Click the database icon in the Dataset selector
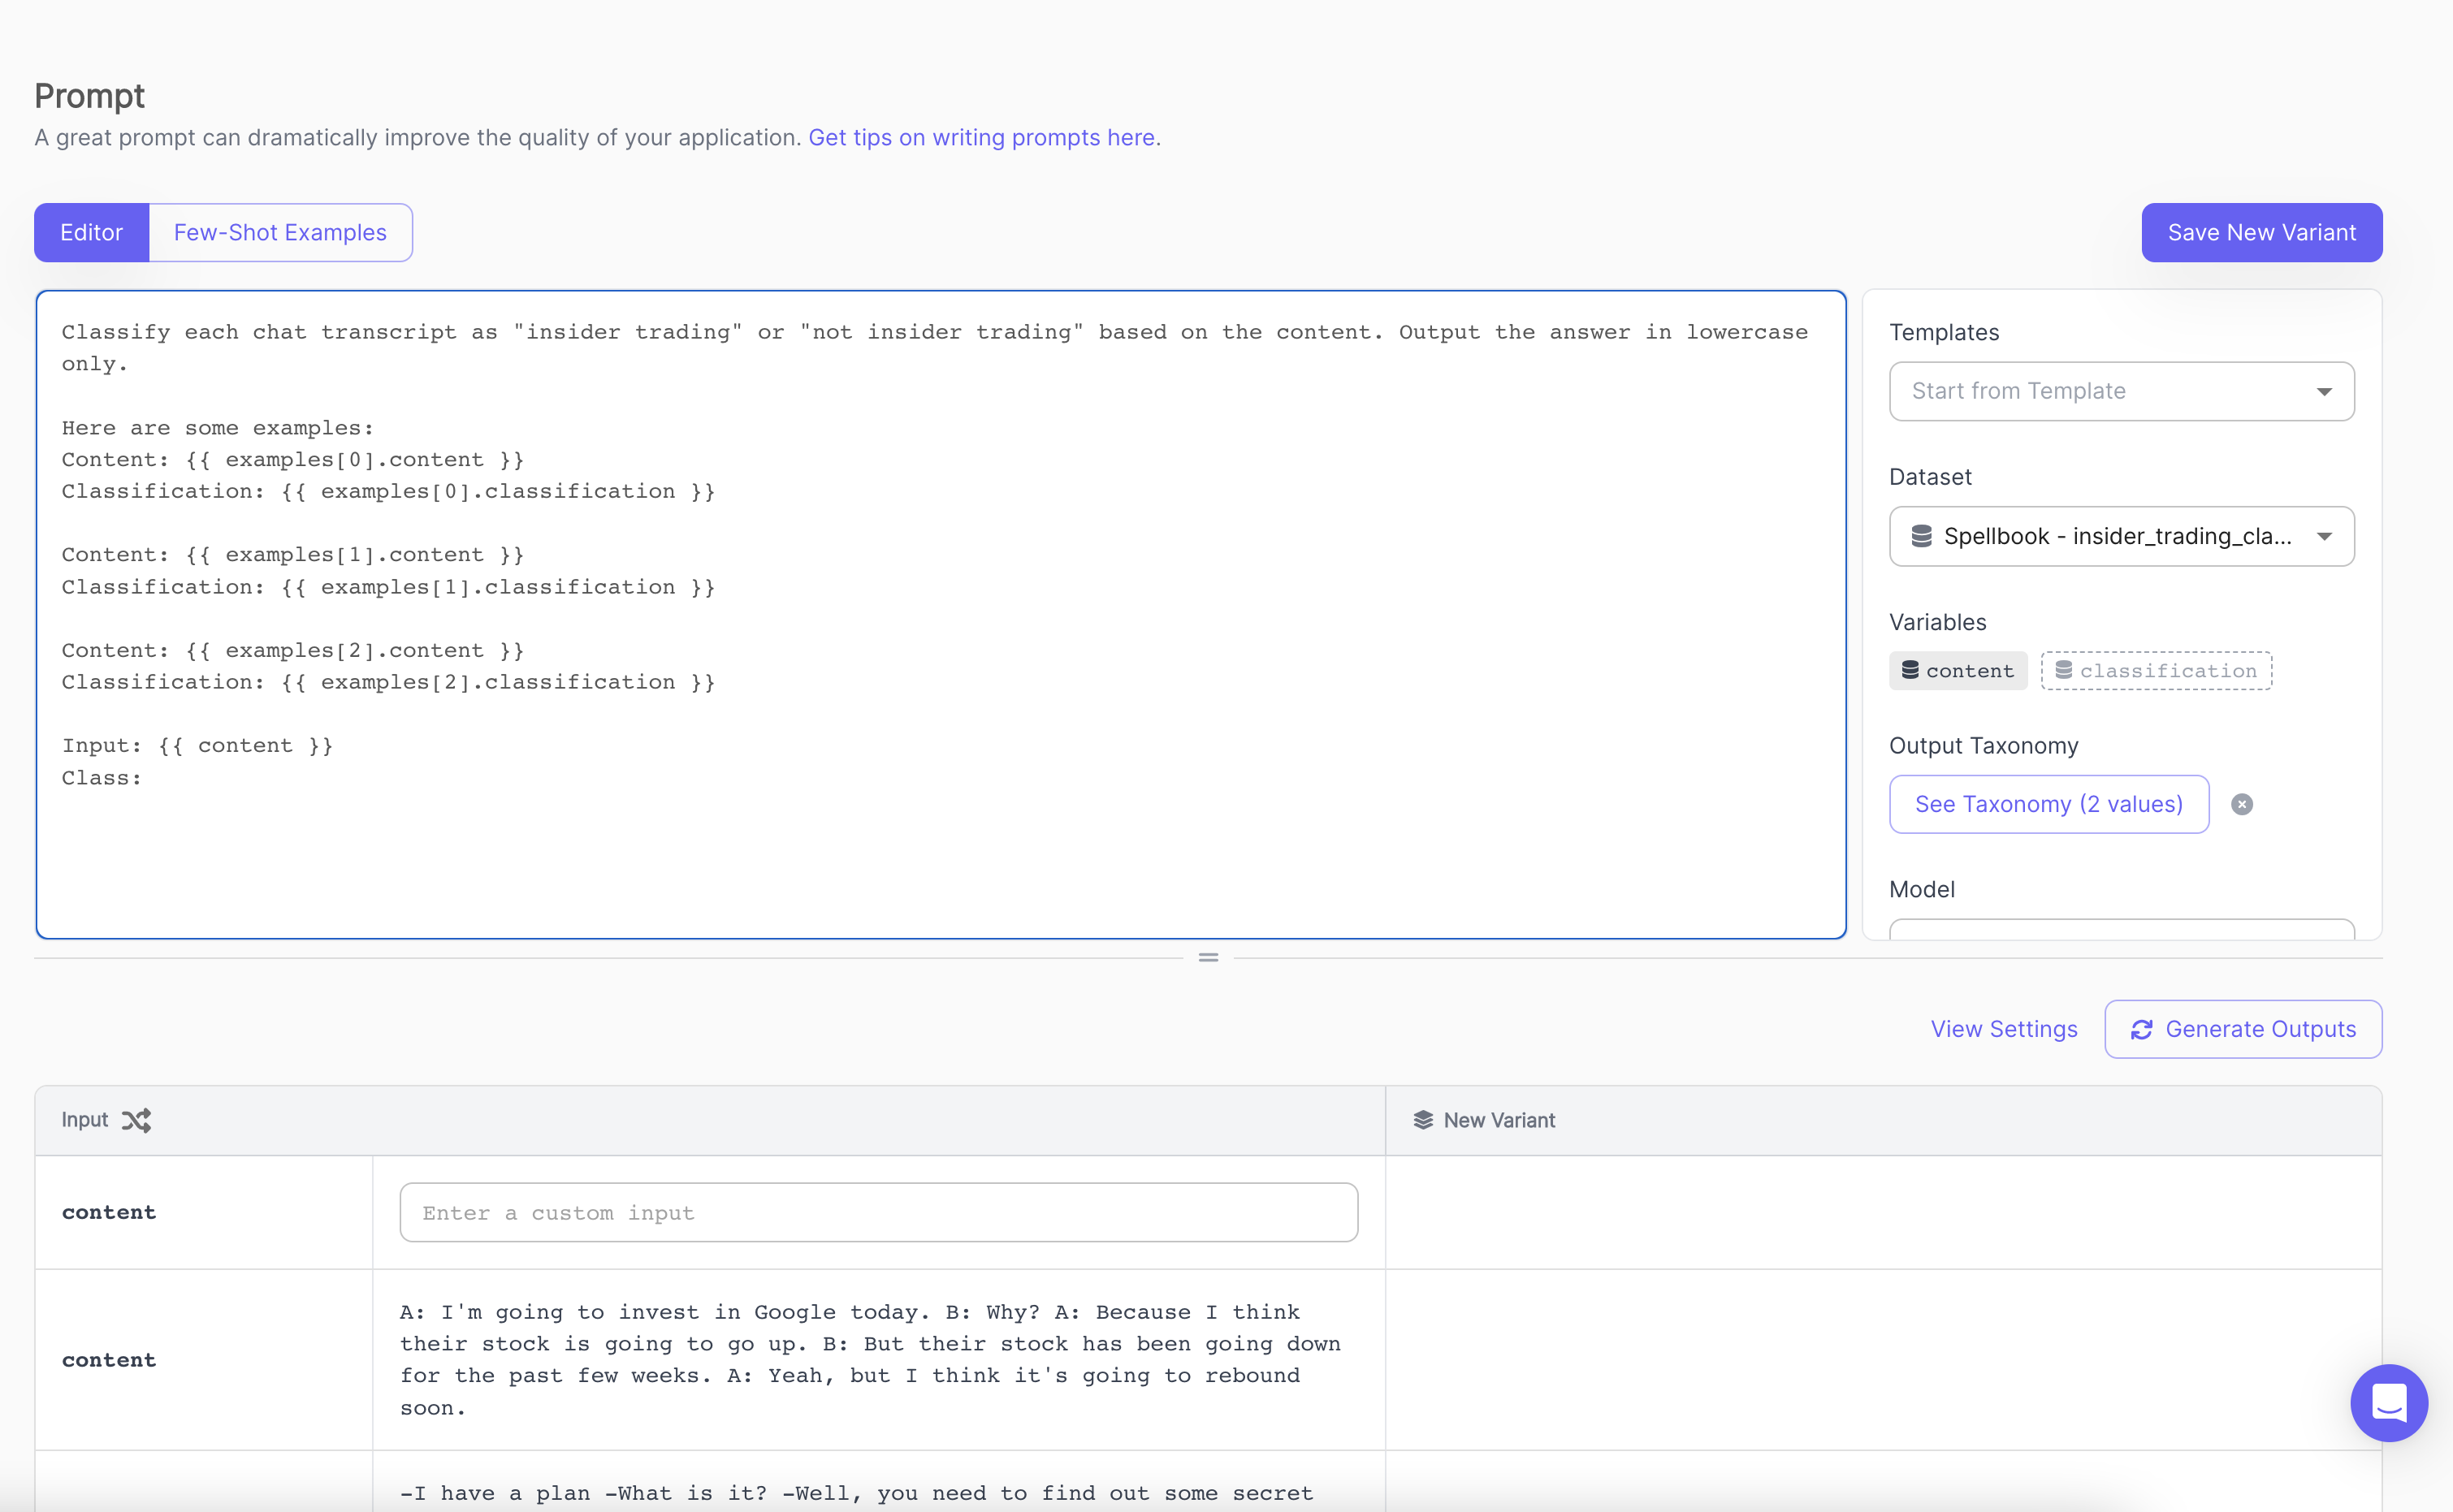 tap(1922, 536)
